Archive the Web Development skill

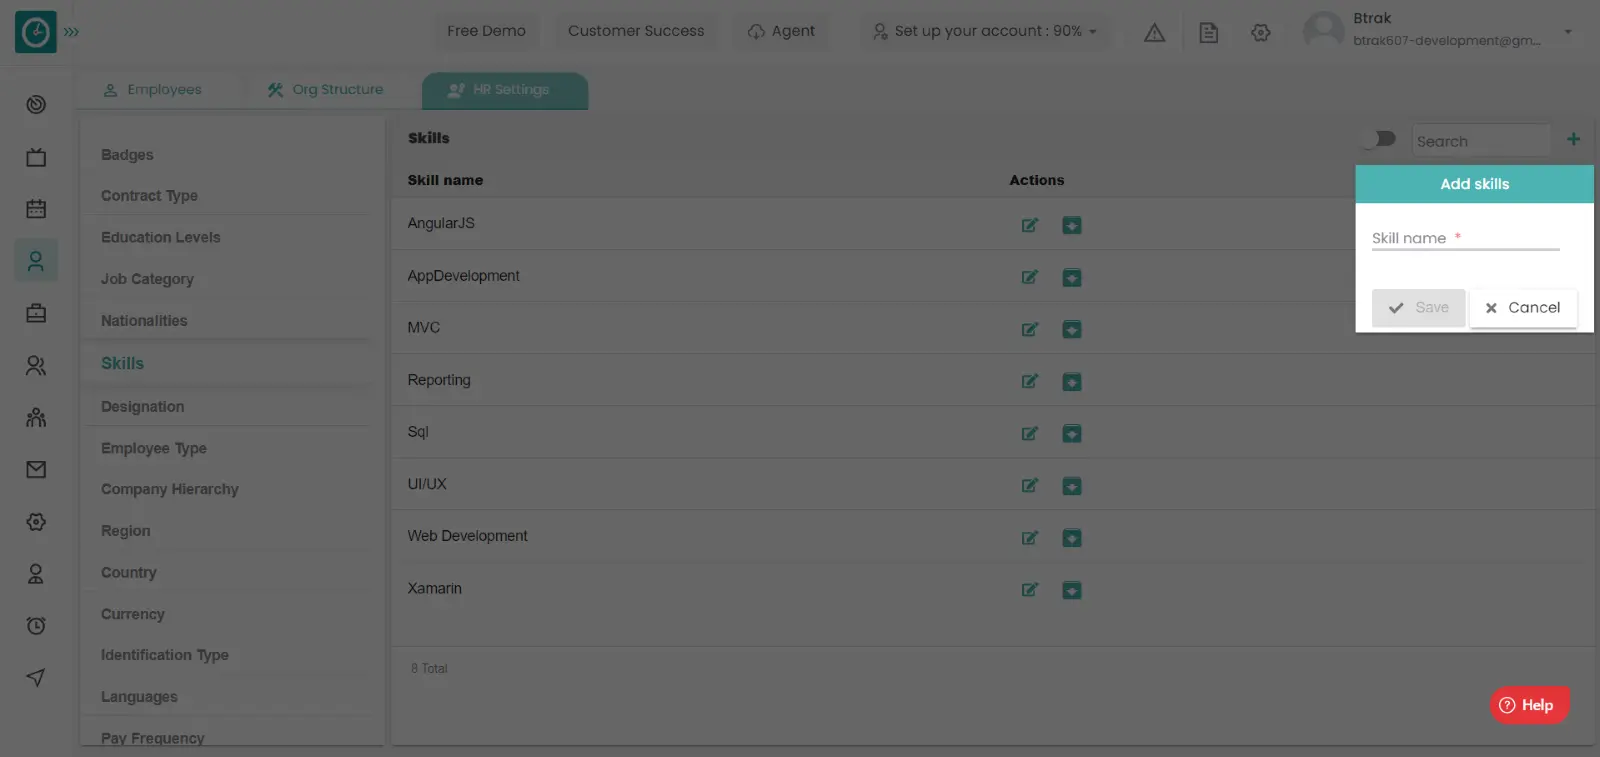(1071, 538)
